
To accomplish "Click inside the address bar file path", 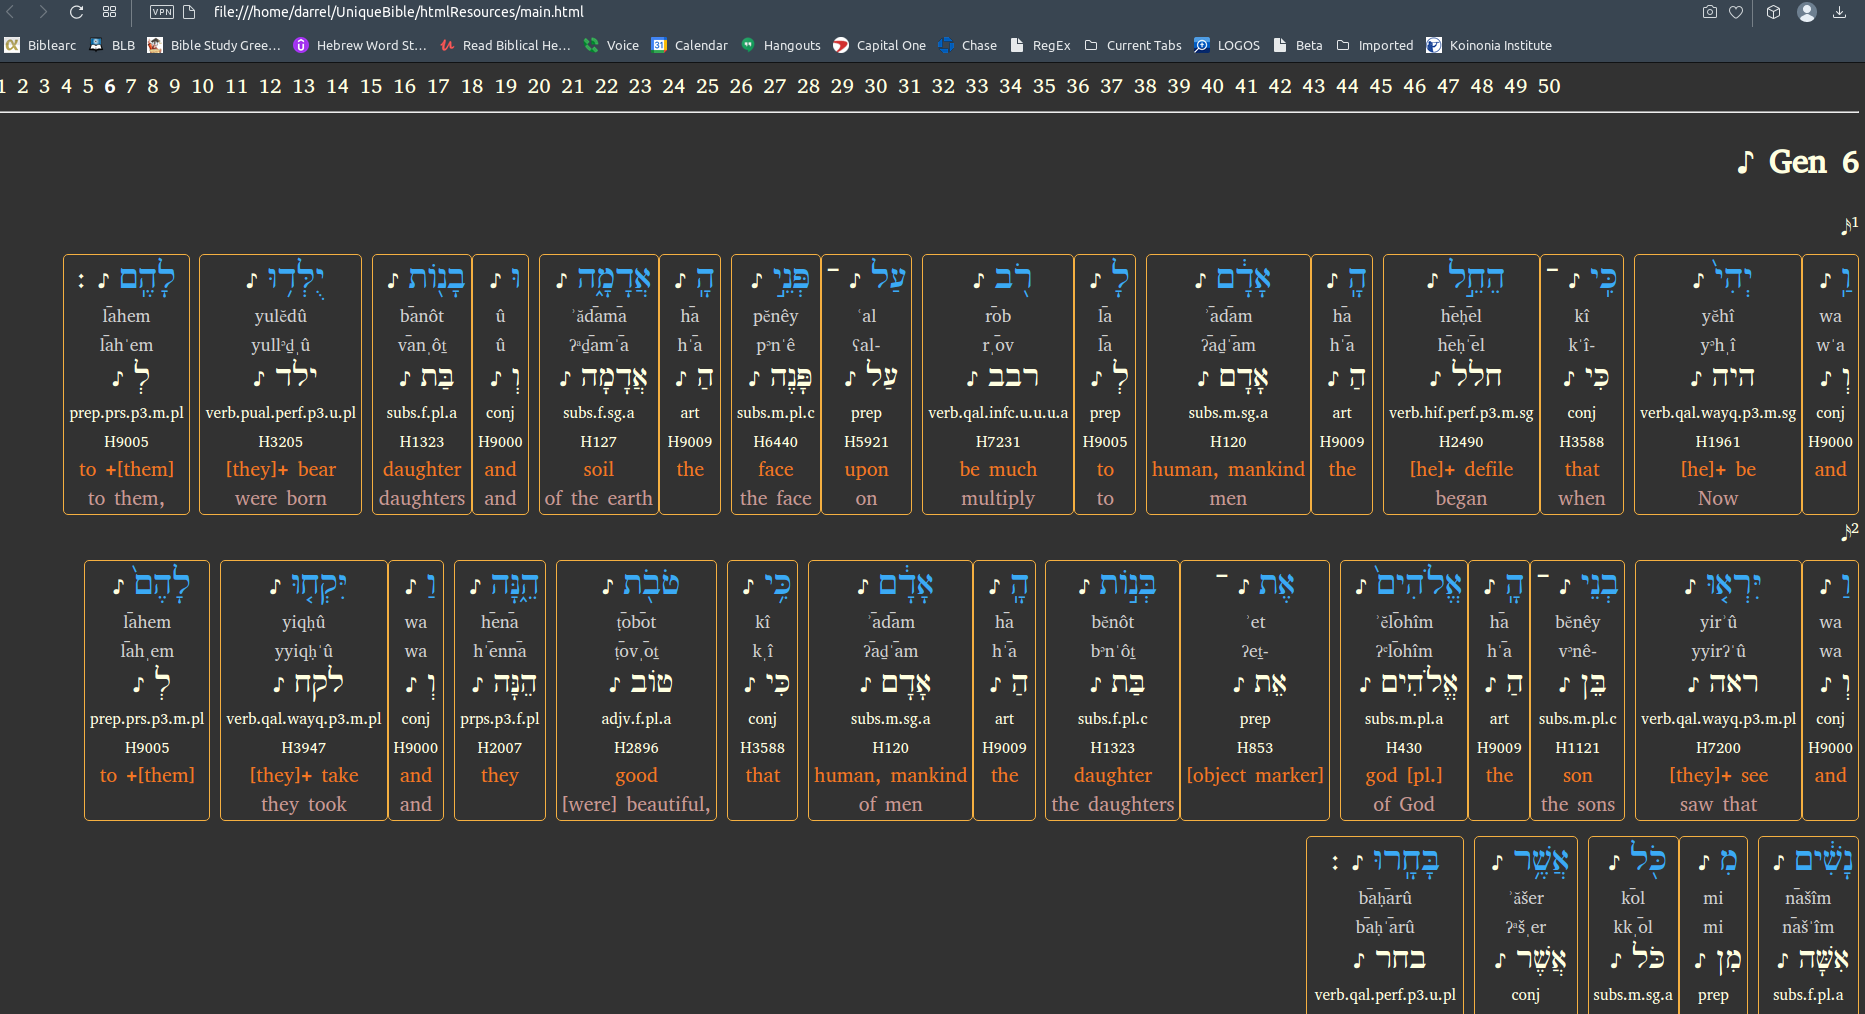I will click(400, 12).
